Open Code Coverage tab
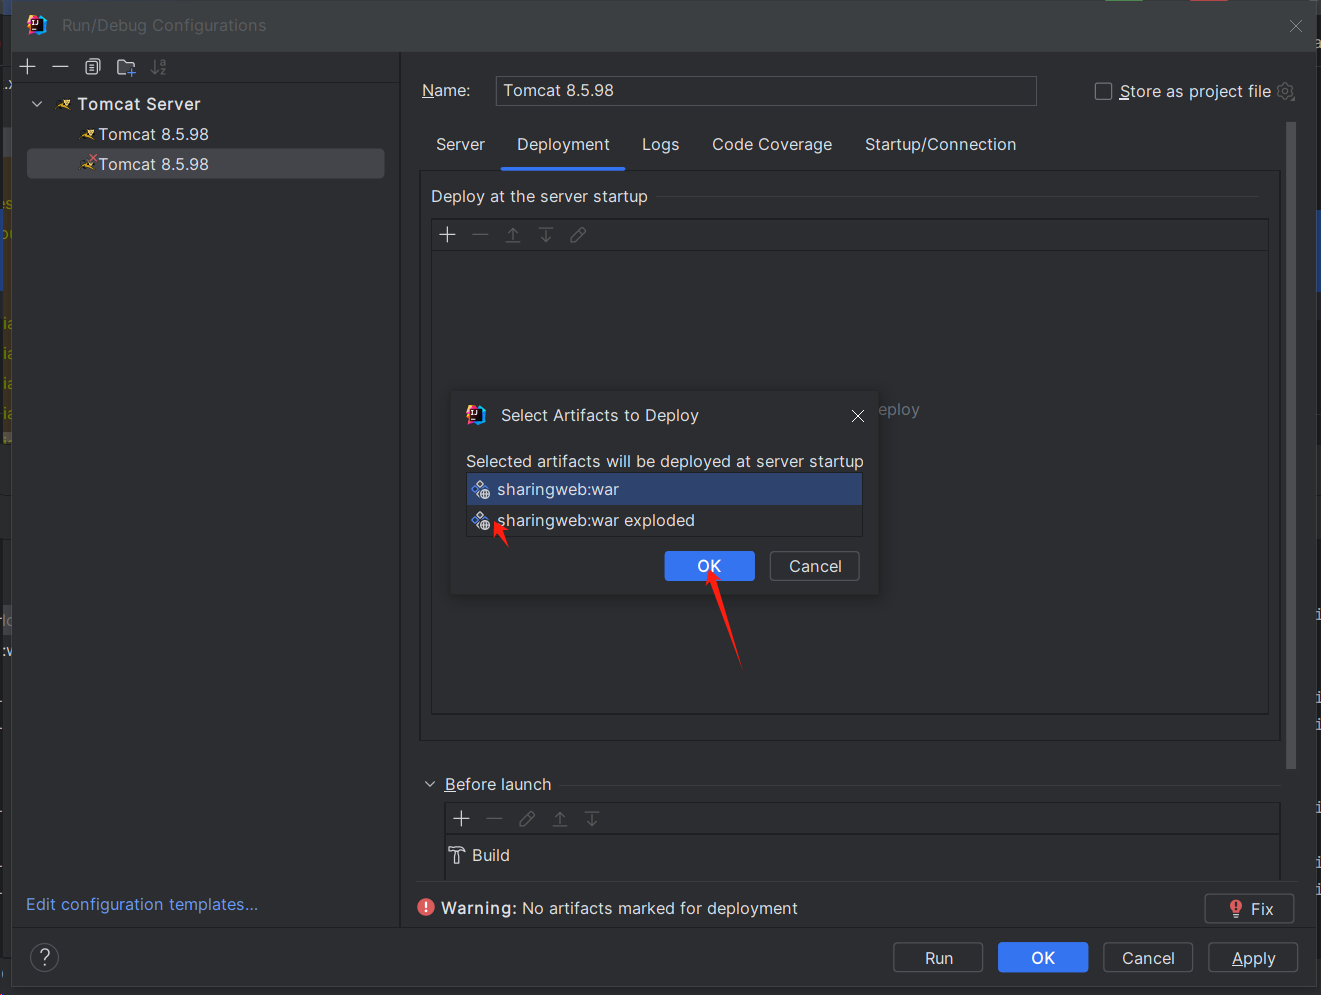 772,144
